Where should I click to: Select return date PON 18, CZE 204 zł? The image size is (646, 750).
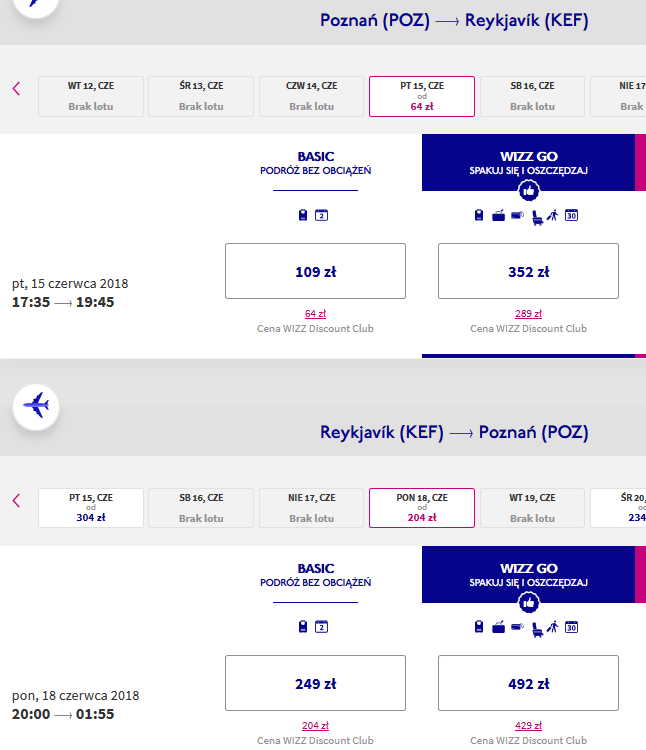422,508
